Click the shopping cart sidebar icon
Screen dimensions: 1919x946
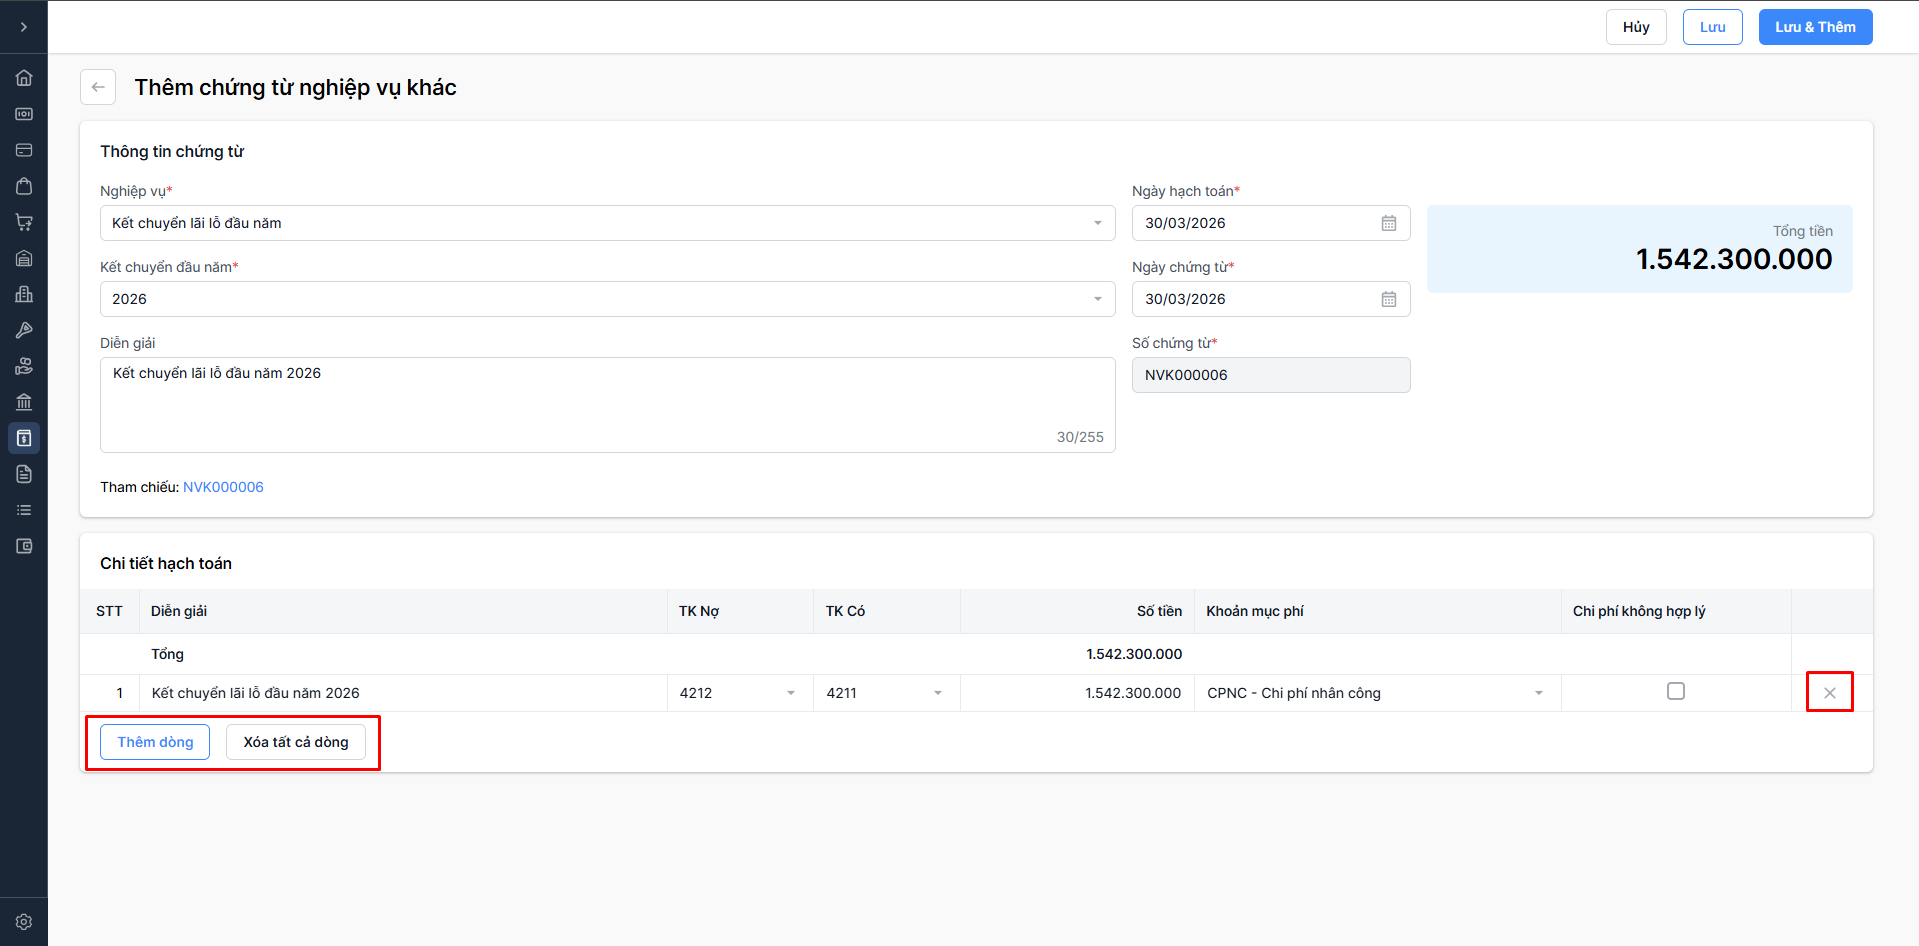pyautogui.click(x=24, y=222)
